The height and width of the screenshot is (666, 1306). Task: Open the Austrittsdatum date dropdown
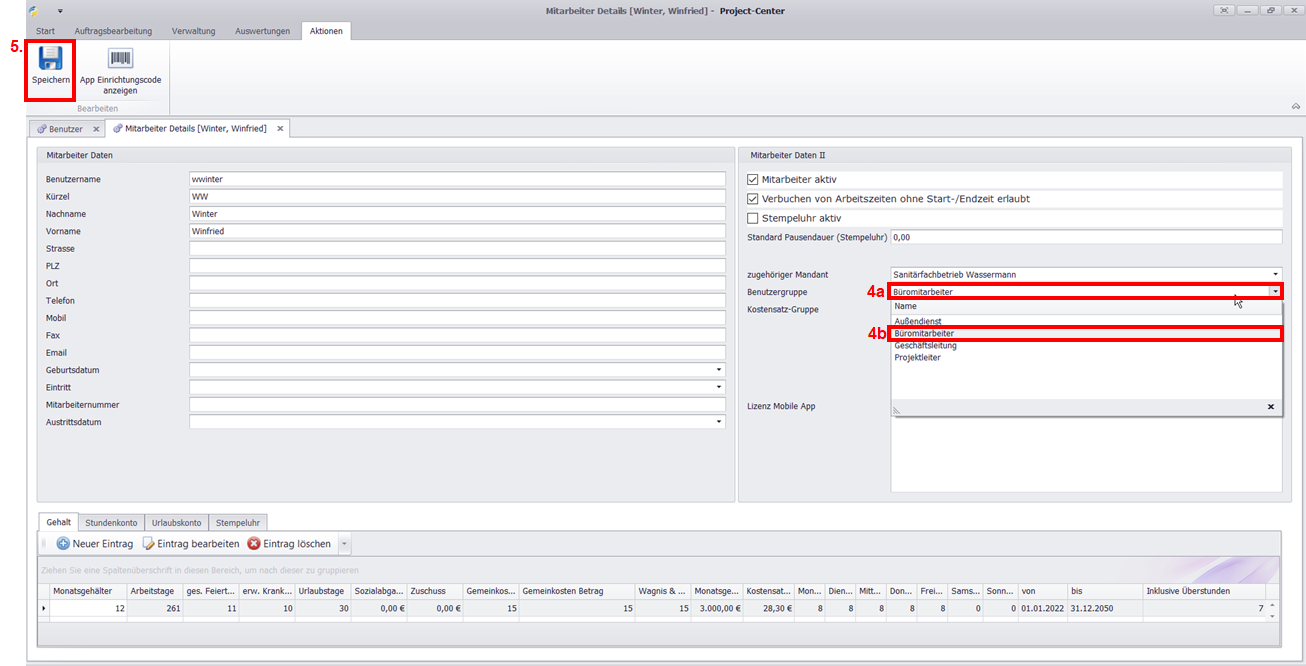[718, 422]
